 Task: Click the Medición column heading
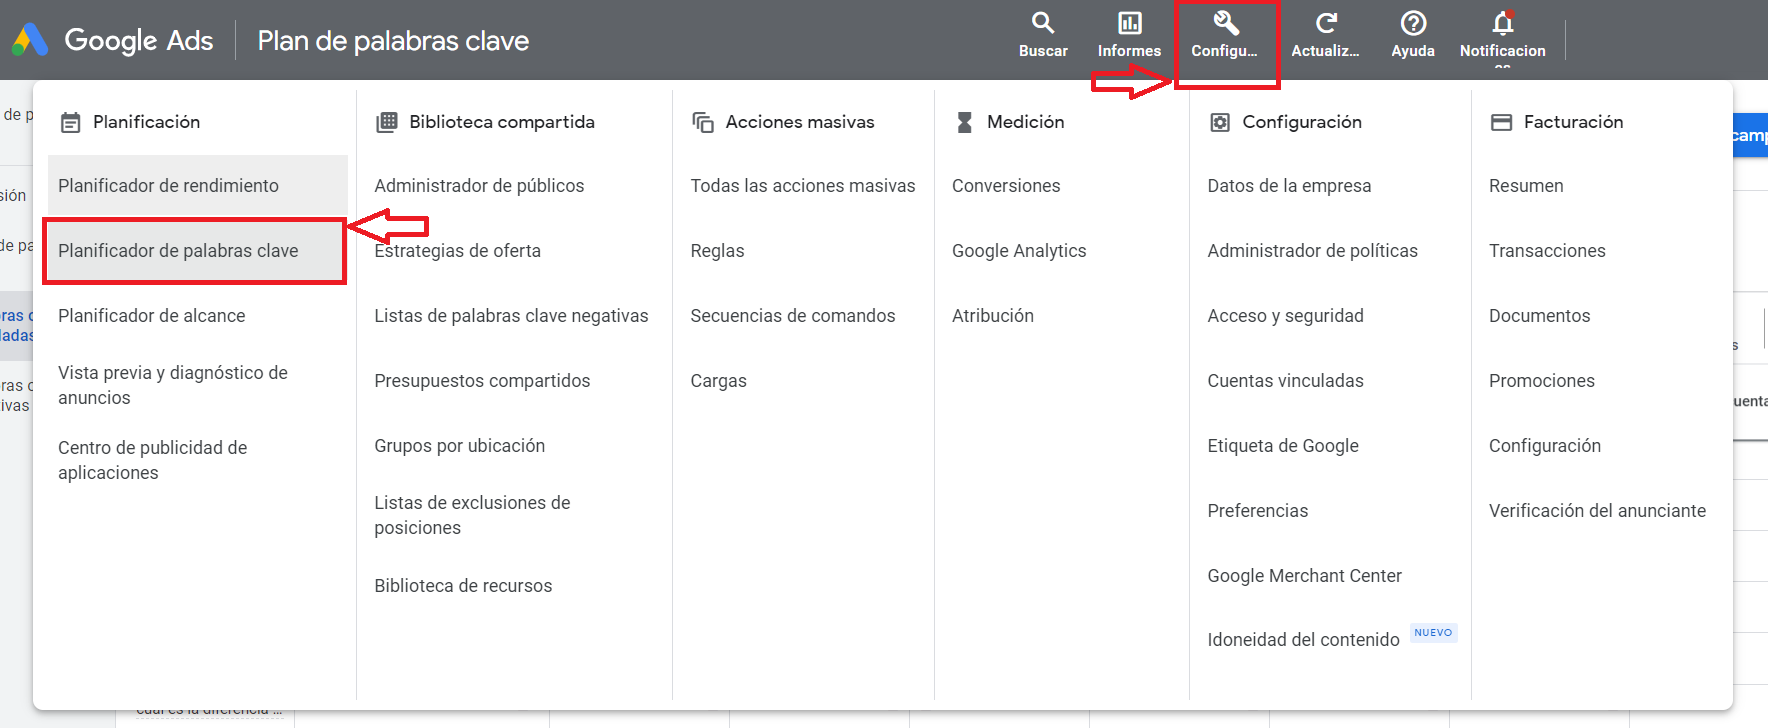pos(1025,122)
